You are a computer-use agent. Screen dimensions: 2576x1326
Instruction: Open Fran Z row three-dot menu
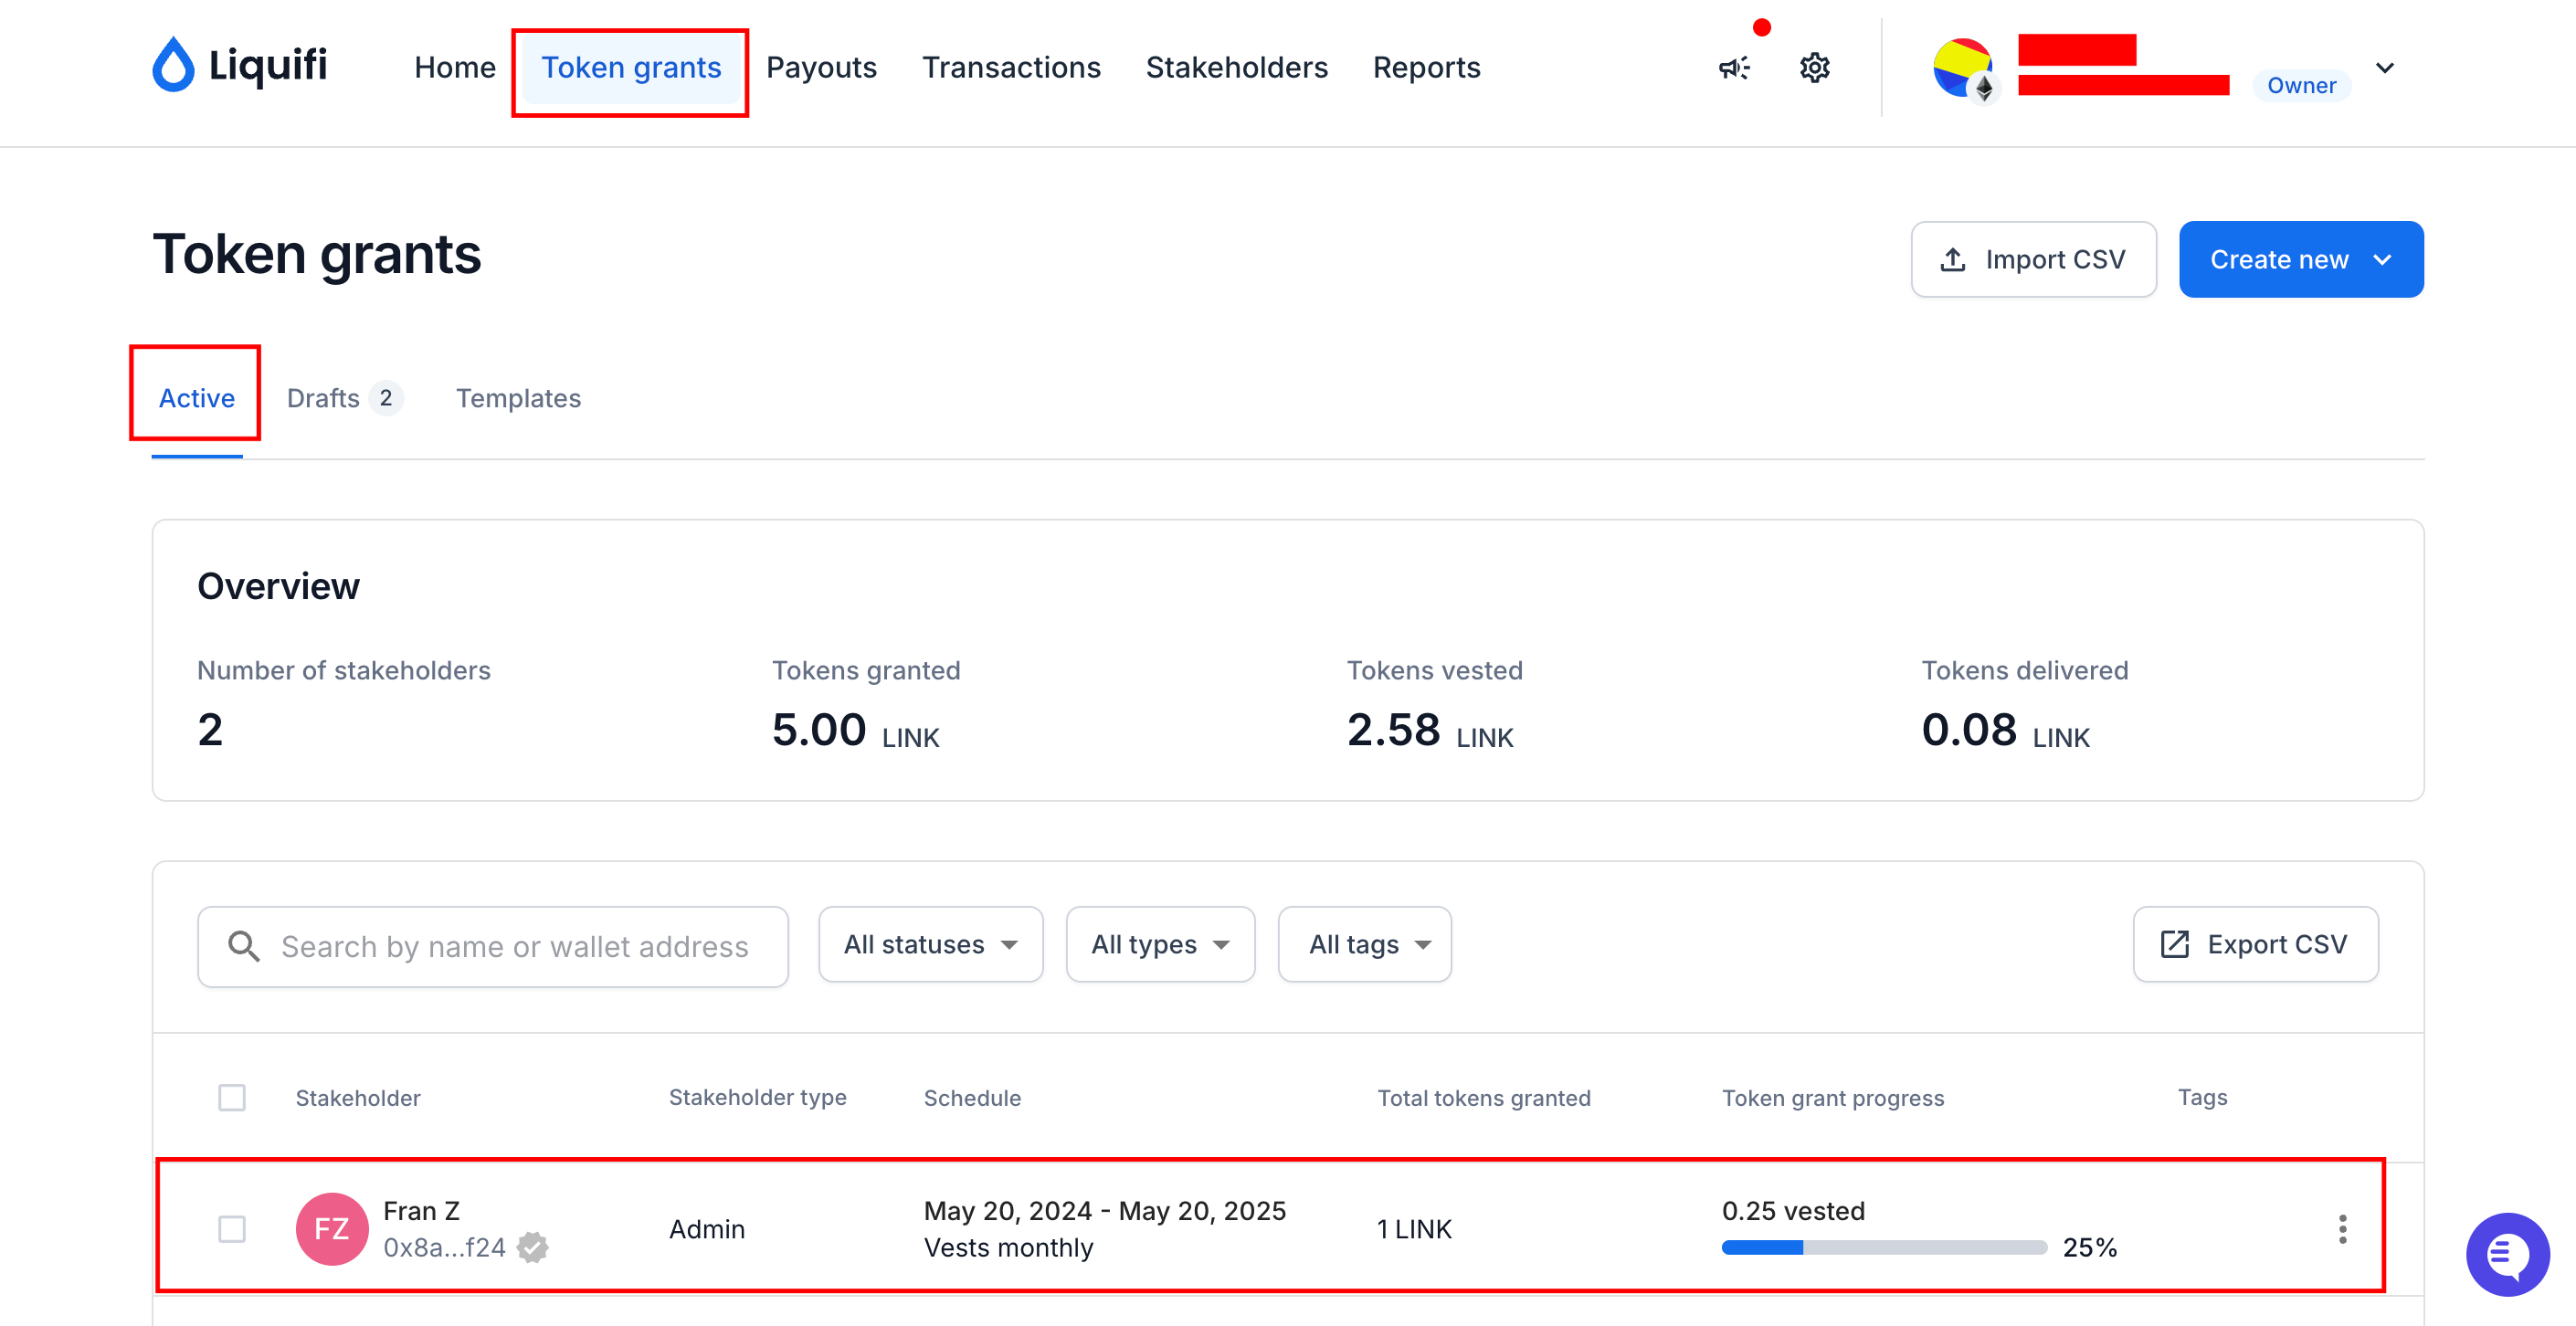[2342, 1229]
